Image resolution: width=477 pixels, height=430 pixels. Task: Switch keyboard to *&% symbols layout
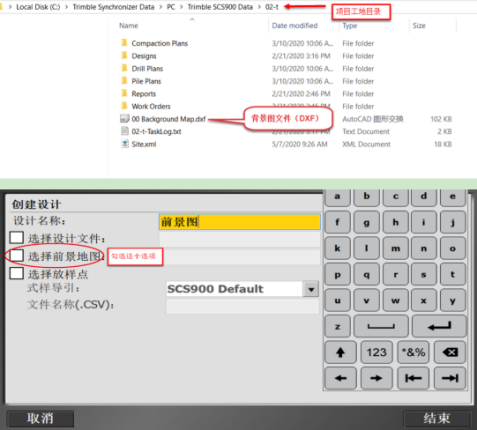click(x=413, y=352)
